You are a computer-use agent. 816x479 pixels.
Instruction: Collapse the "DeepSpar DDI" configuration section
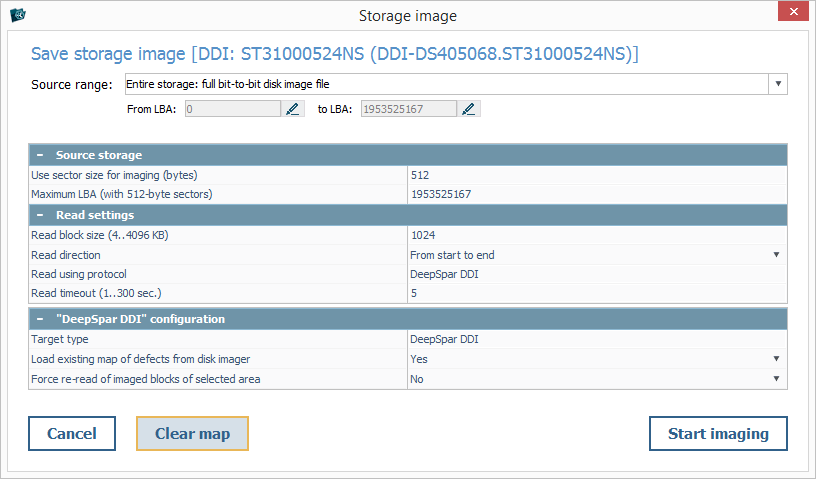[40, 319]
